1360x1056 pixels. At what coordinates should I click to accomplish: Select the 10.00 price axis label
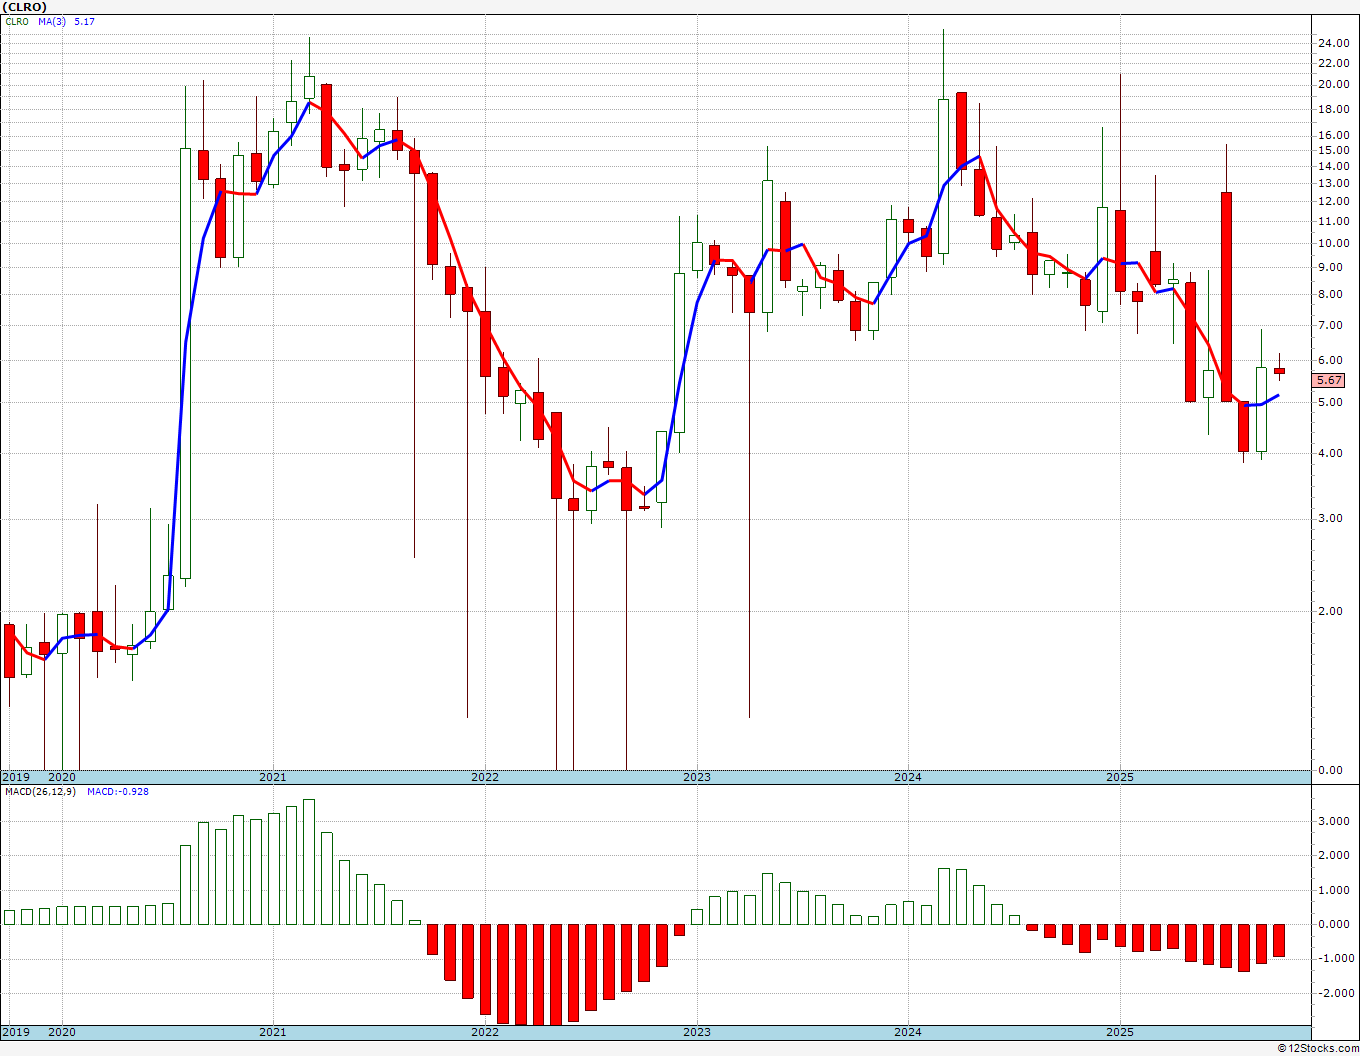pos(1334,244)
